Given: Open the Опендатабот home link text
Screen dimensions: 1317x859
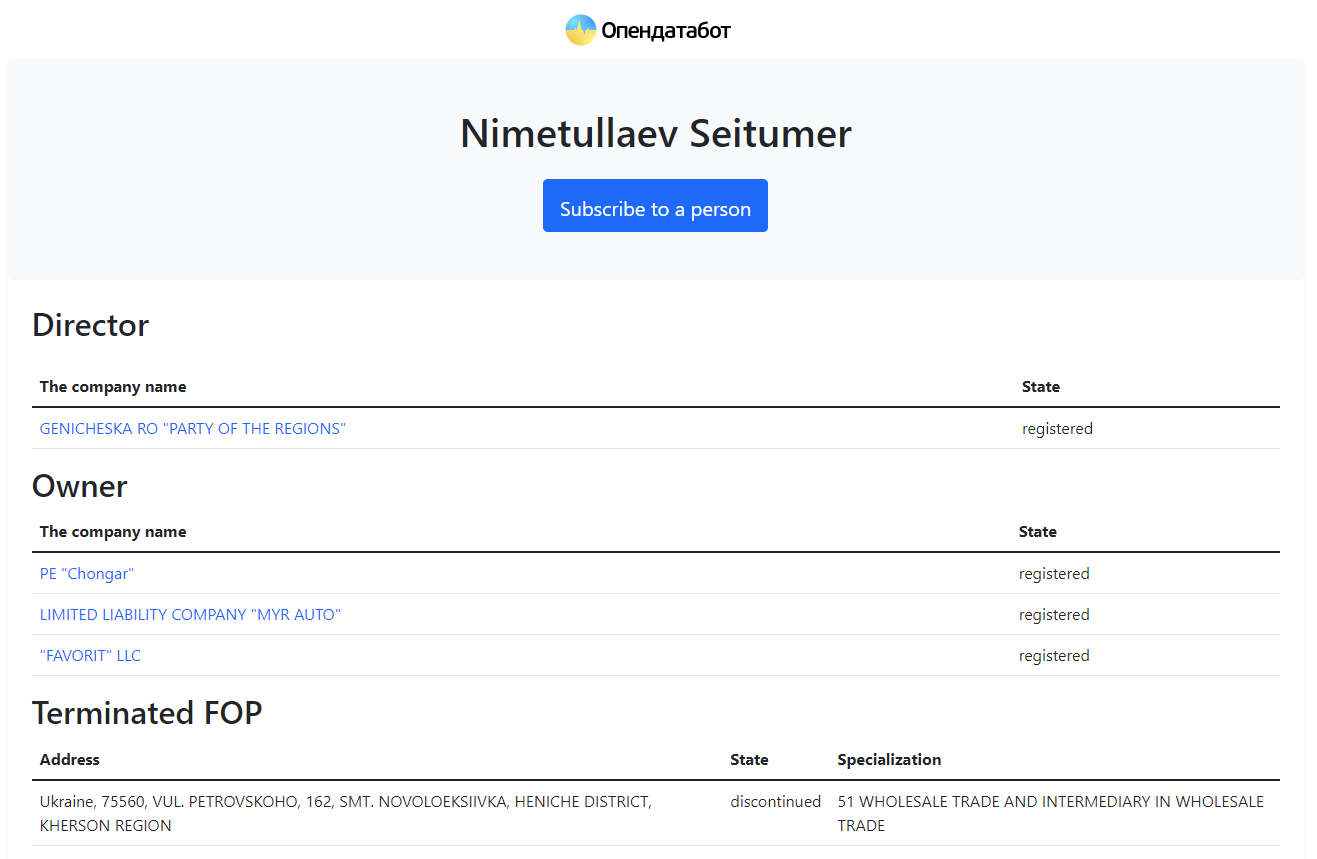Looking at the screenshot, I should click(666, 31).
